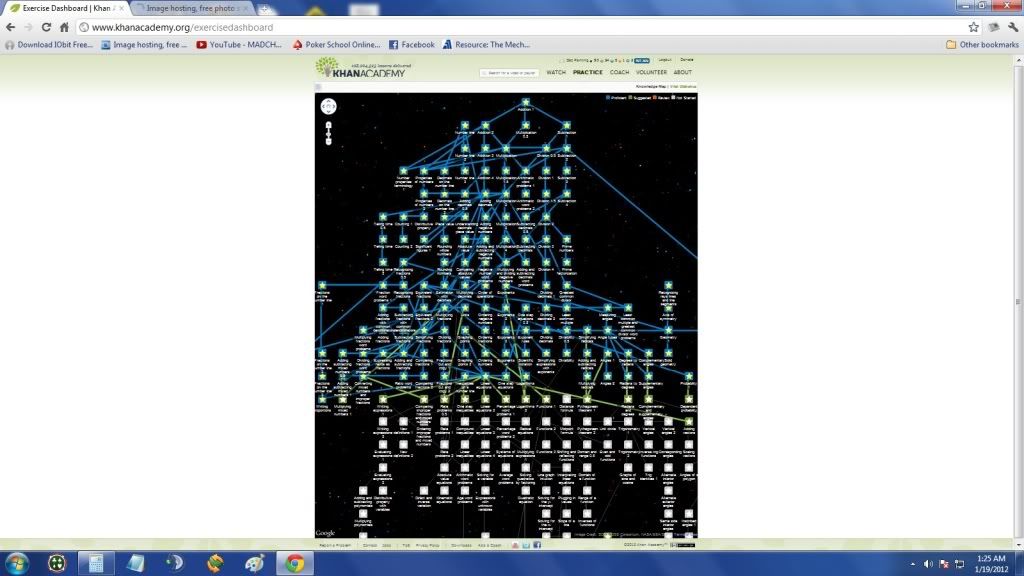Viewport: 1024px width, 576px height.
Task: Click the Twitter icon in the page footer
Action: click(x=525, y=546)
